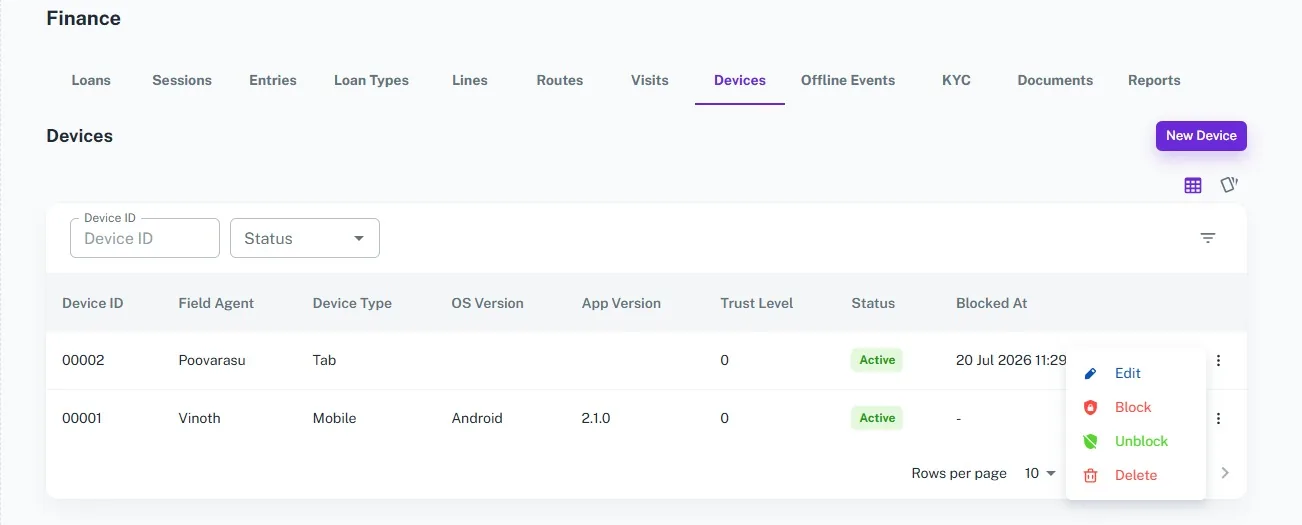This screenshot has height=525, width=1302.
Task: Open the Reports tab
Action: pos(1154,80)
